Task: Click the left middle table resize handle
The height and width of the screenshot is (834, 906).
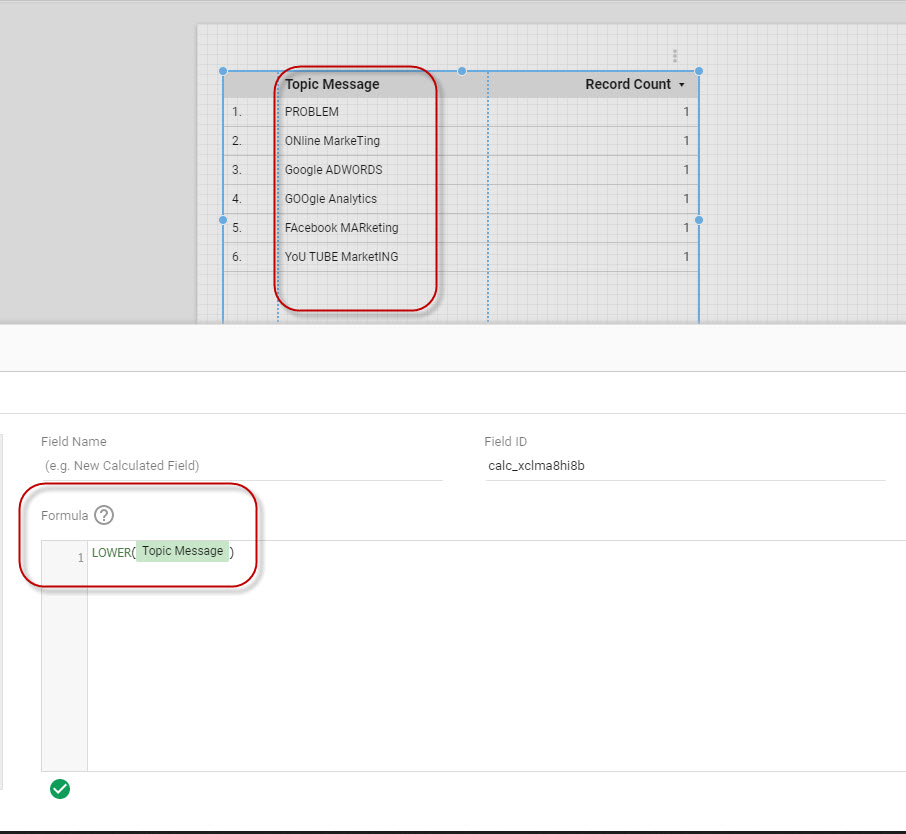Action: coord(223,220)
